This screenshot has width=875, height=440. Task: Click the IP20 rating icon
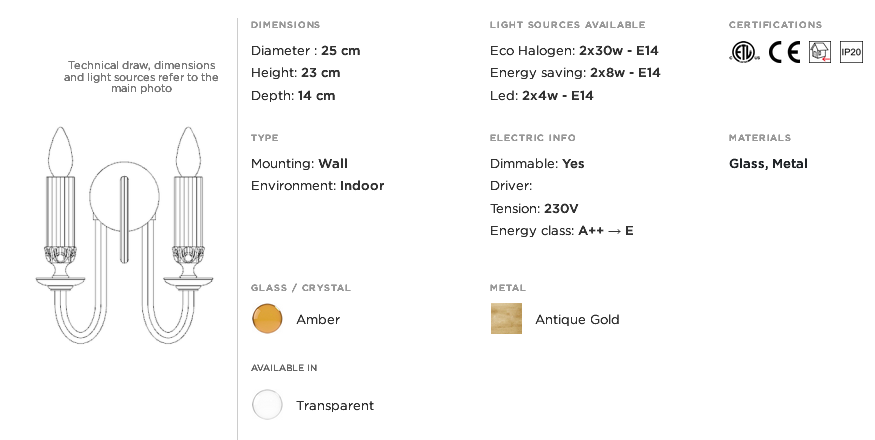[x=852, y=52]
